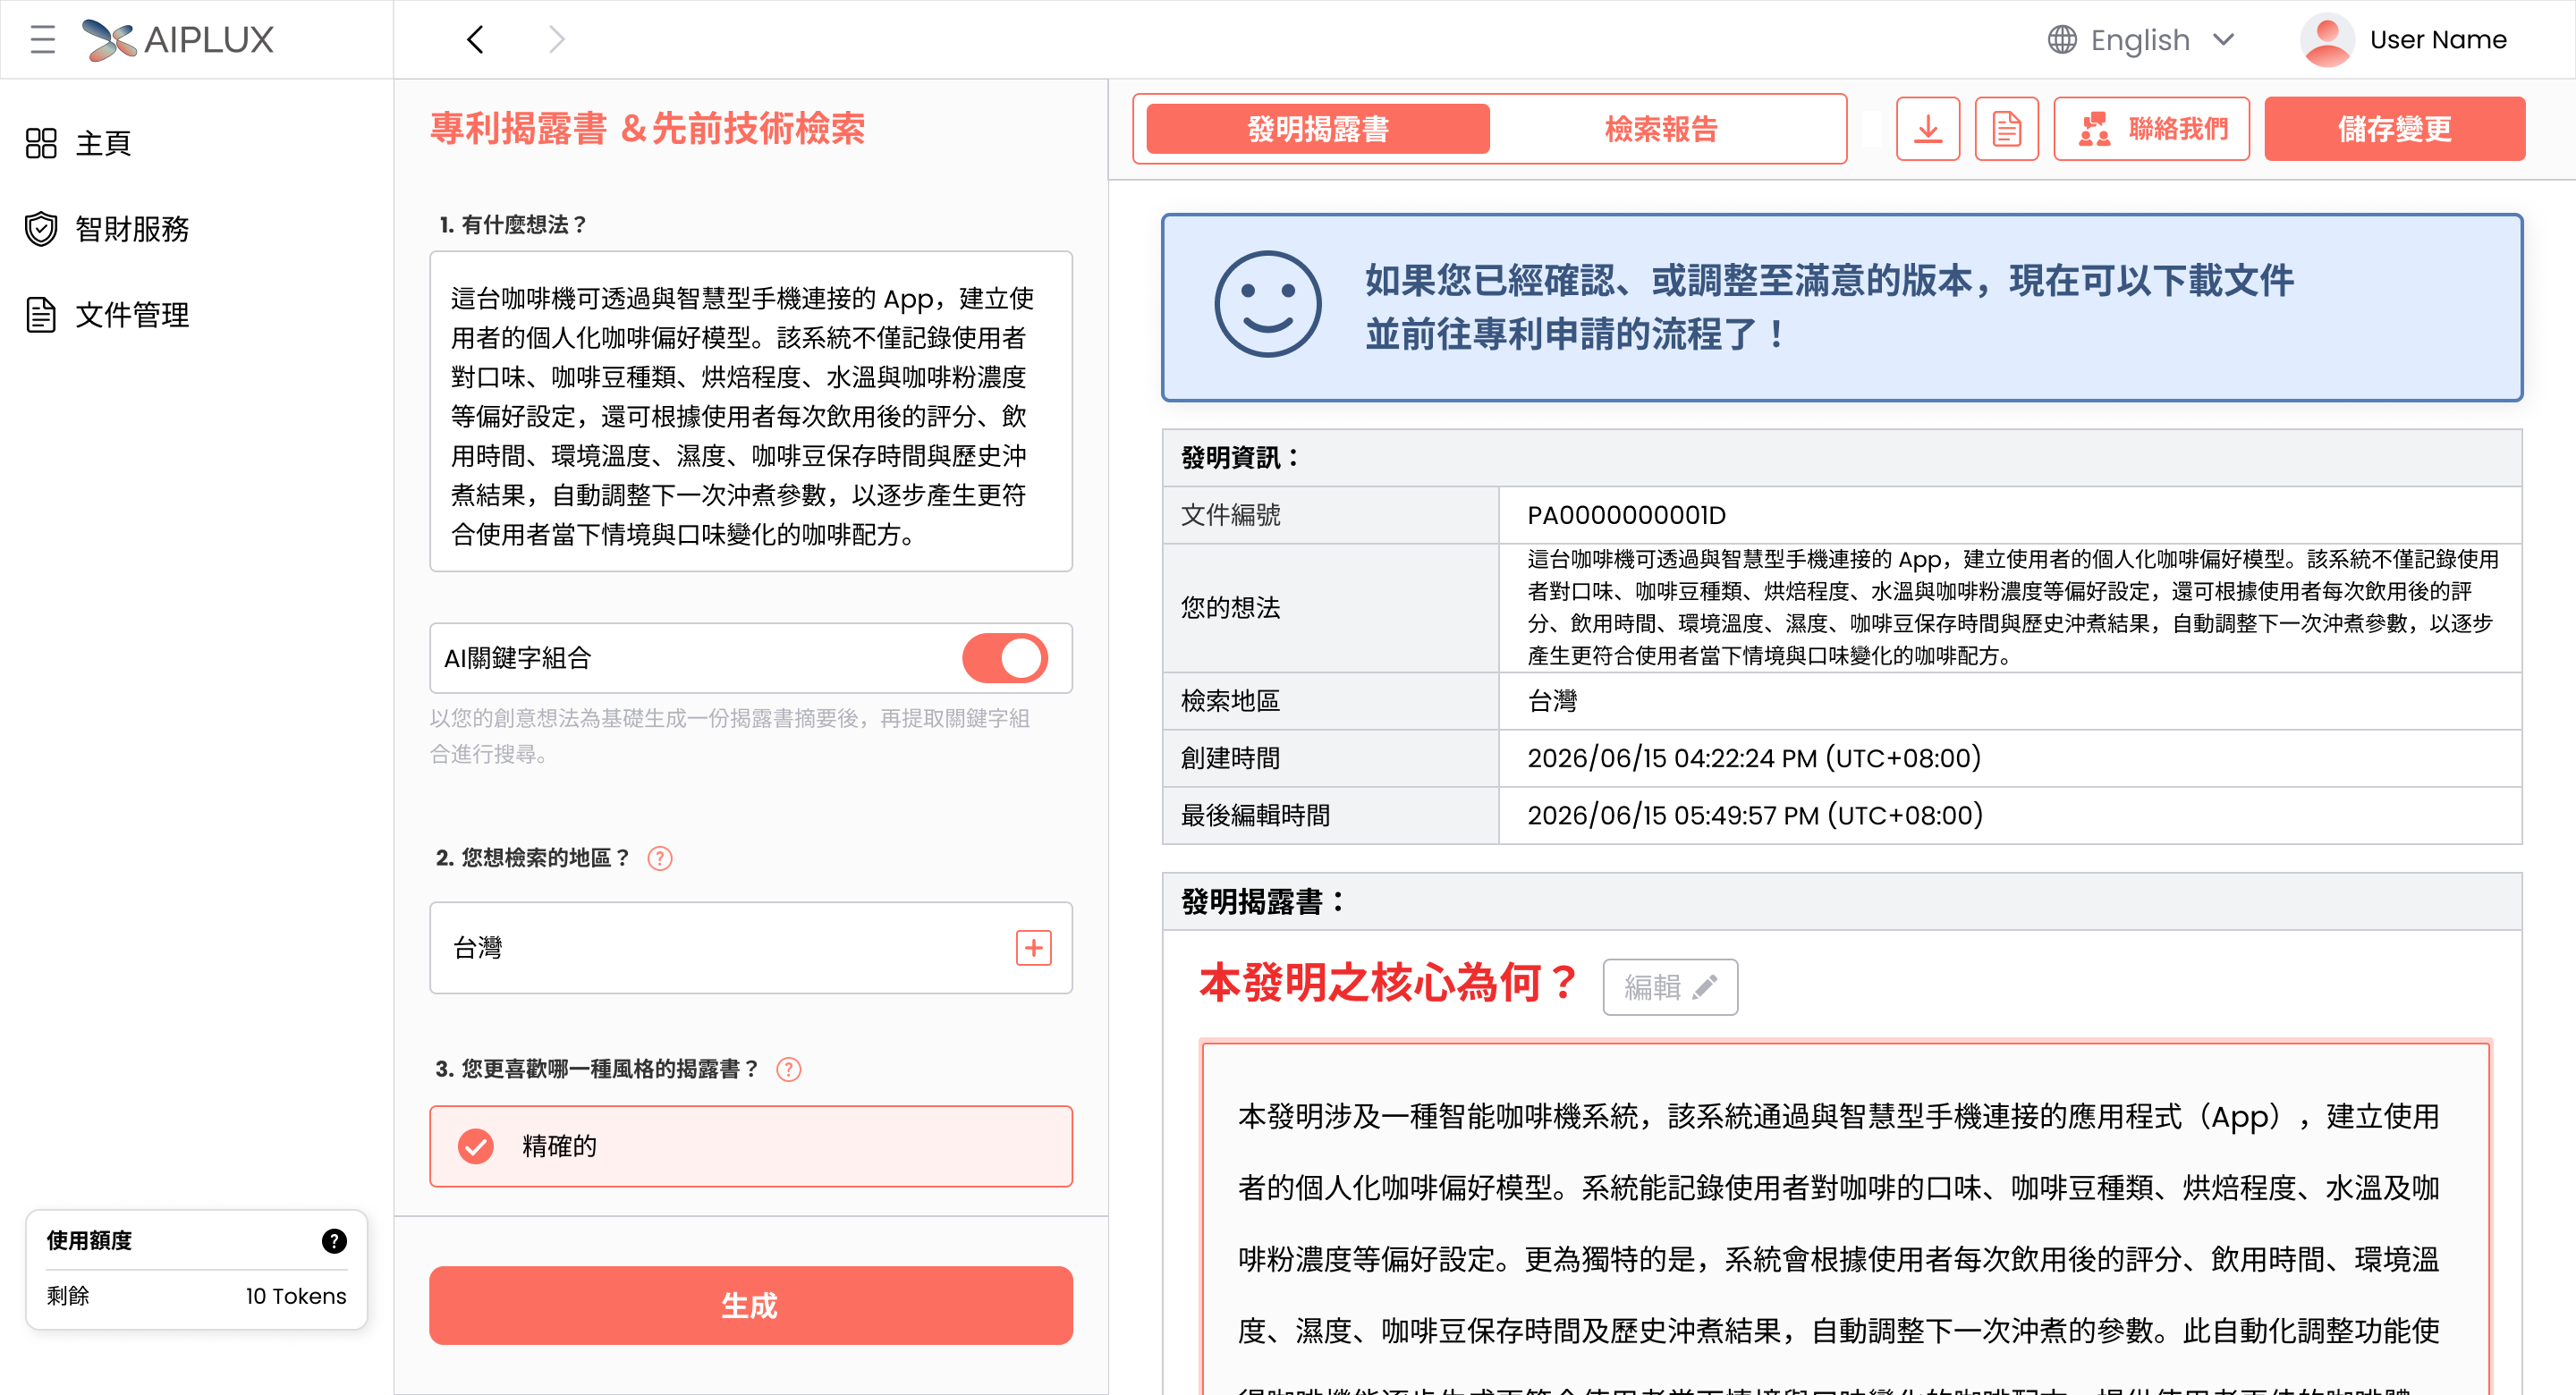Screen dimensions: 2576x1395
Task: Click the 10 Tokens remaining value
Action: pos(296,1296)
